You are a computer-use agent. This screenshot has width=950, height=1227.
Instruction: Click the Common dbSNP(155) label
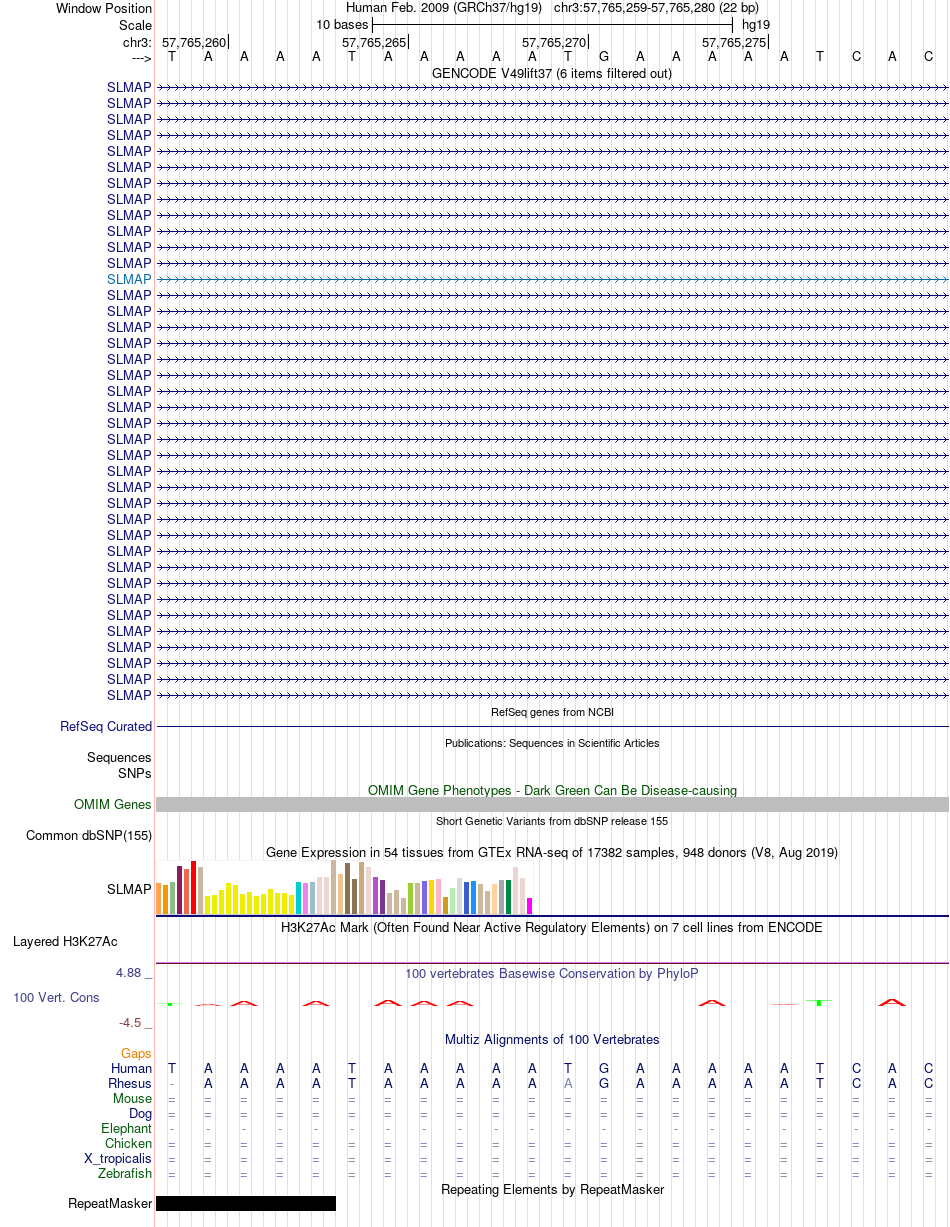point(89,835)
